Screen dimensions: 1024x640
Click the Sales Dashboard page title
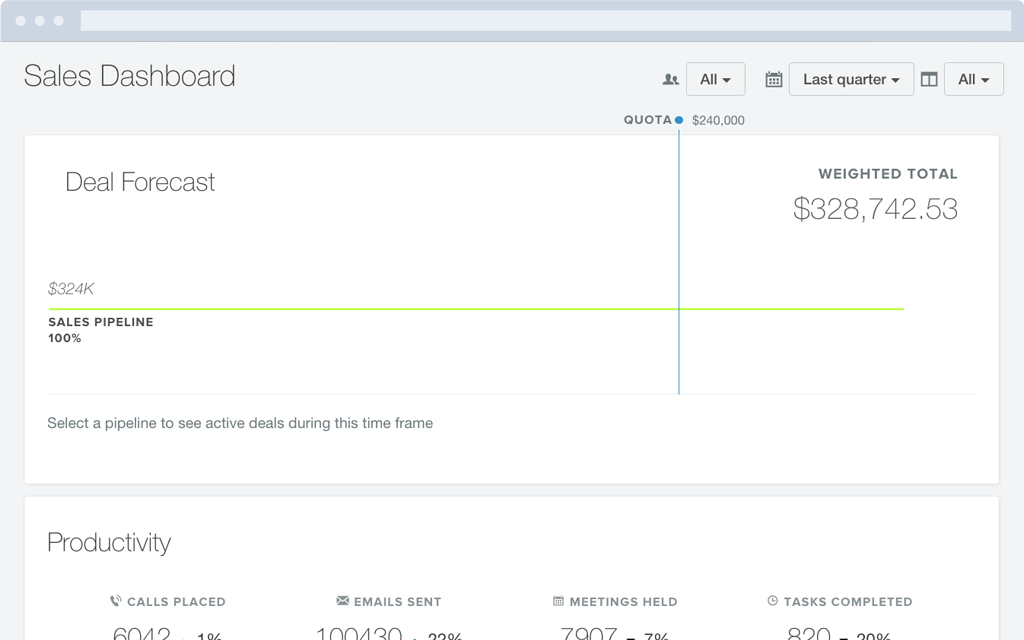pos(130,76)
